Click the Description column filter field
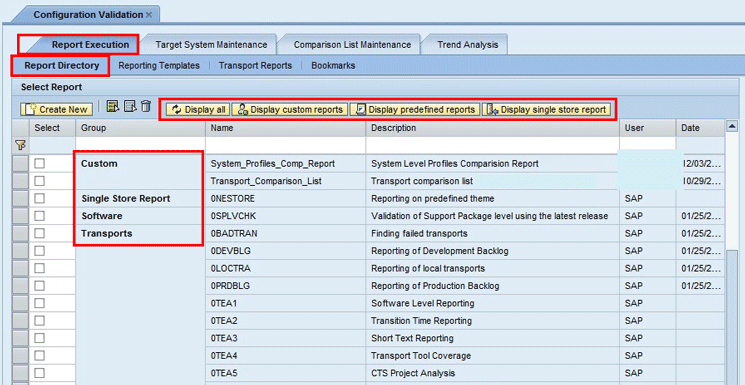Image resolution: width=745 pixels, height=385 pixels. point(493,145)
